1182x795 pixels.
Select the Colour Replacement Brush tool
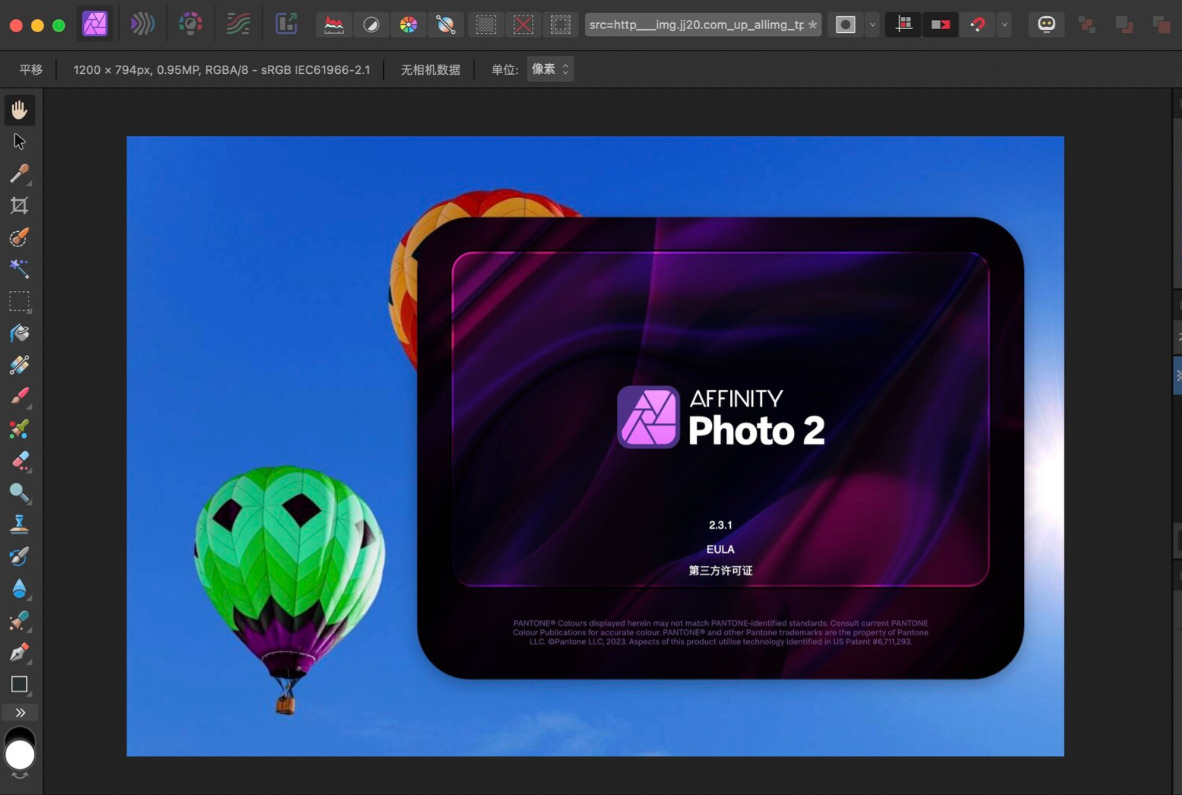pyautogui.click(x=19, y=429)
